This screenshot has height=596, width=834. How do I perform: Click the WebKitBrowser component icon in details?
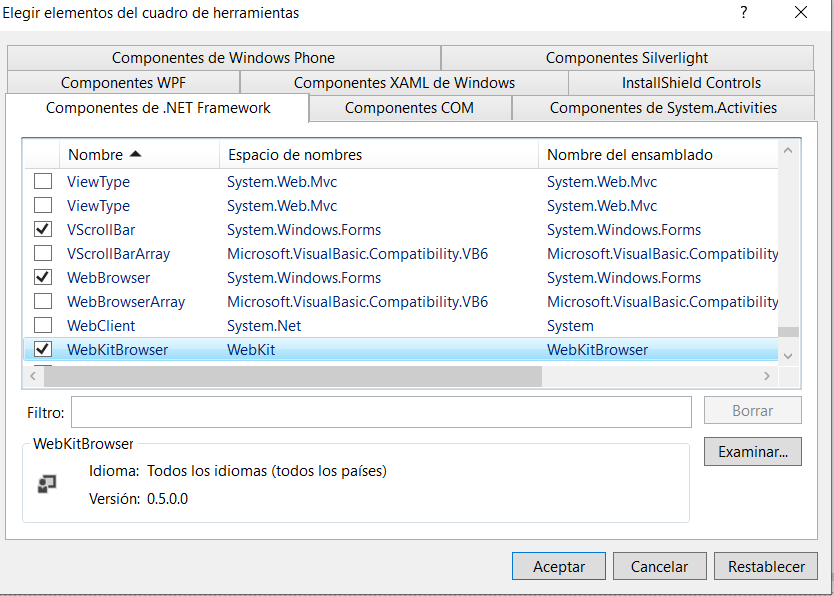pyautogui.click(x=47, y=484)
